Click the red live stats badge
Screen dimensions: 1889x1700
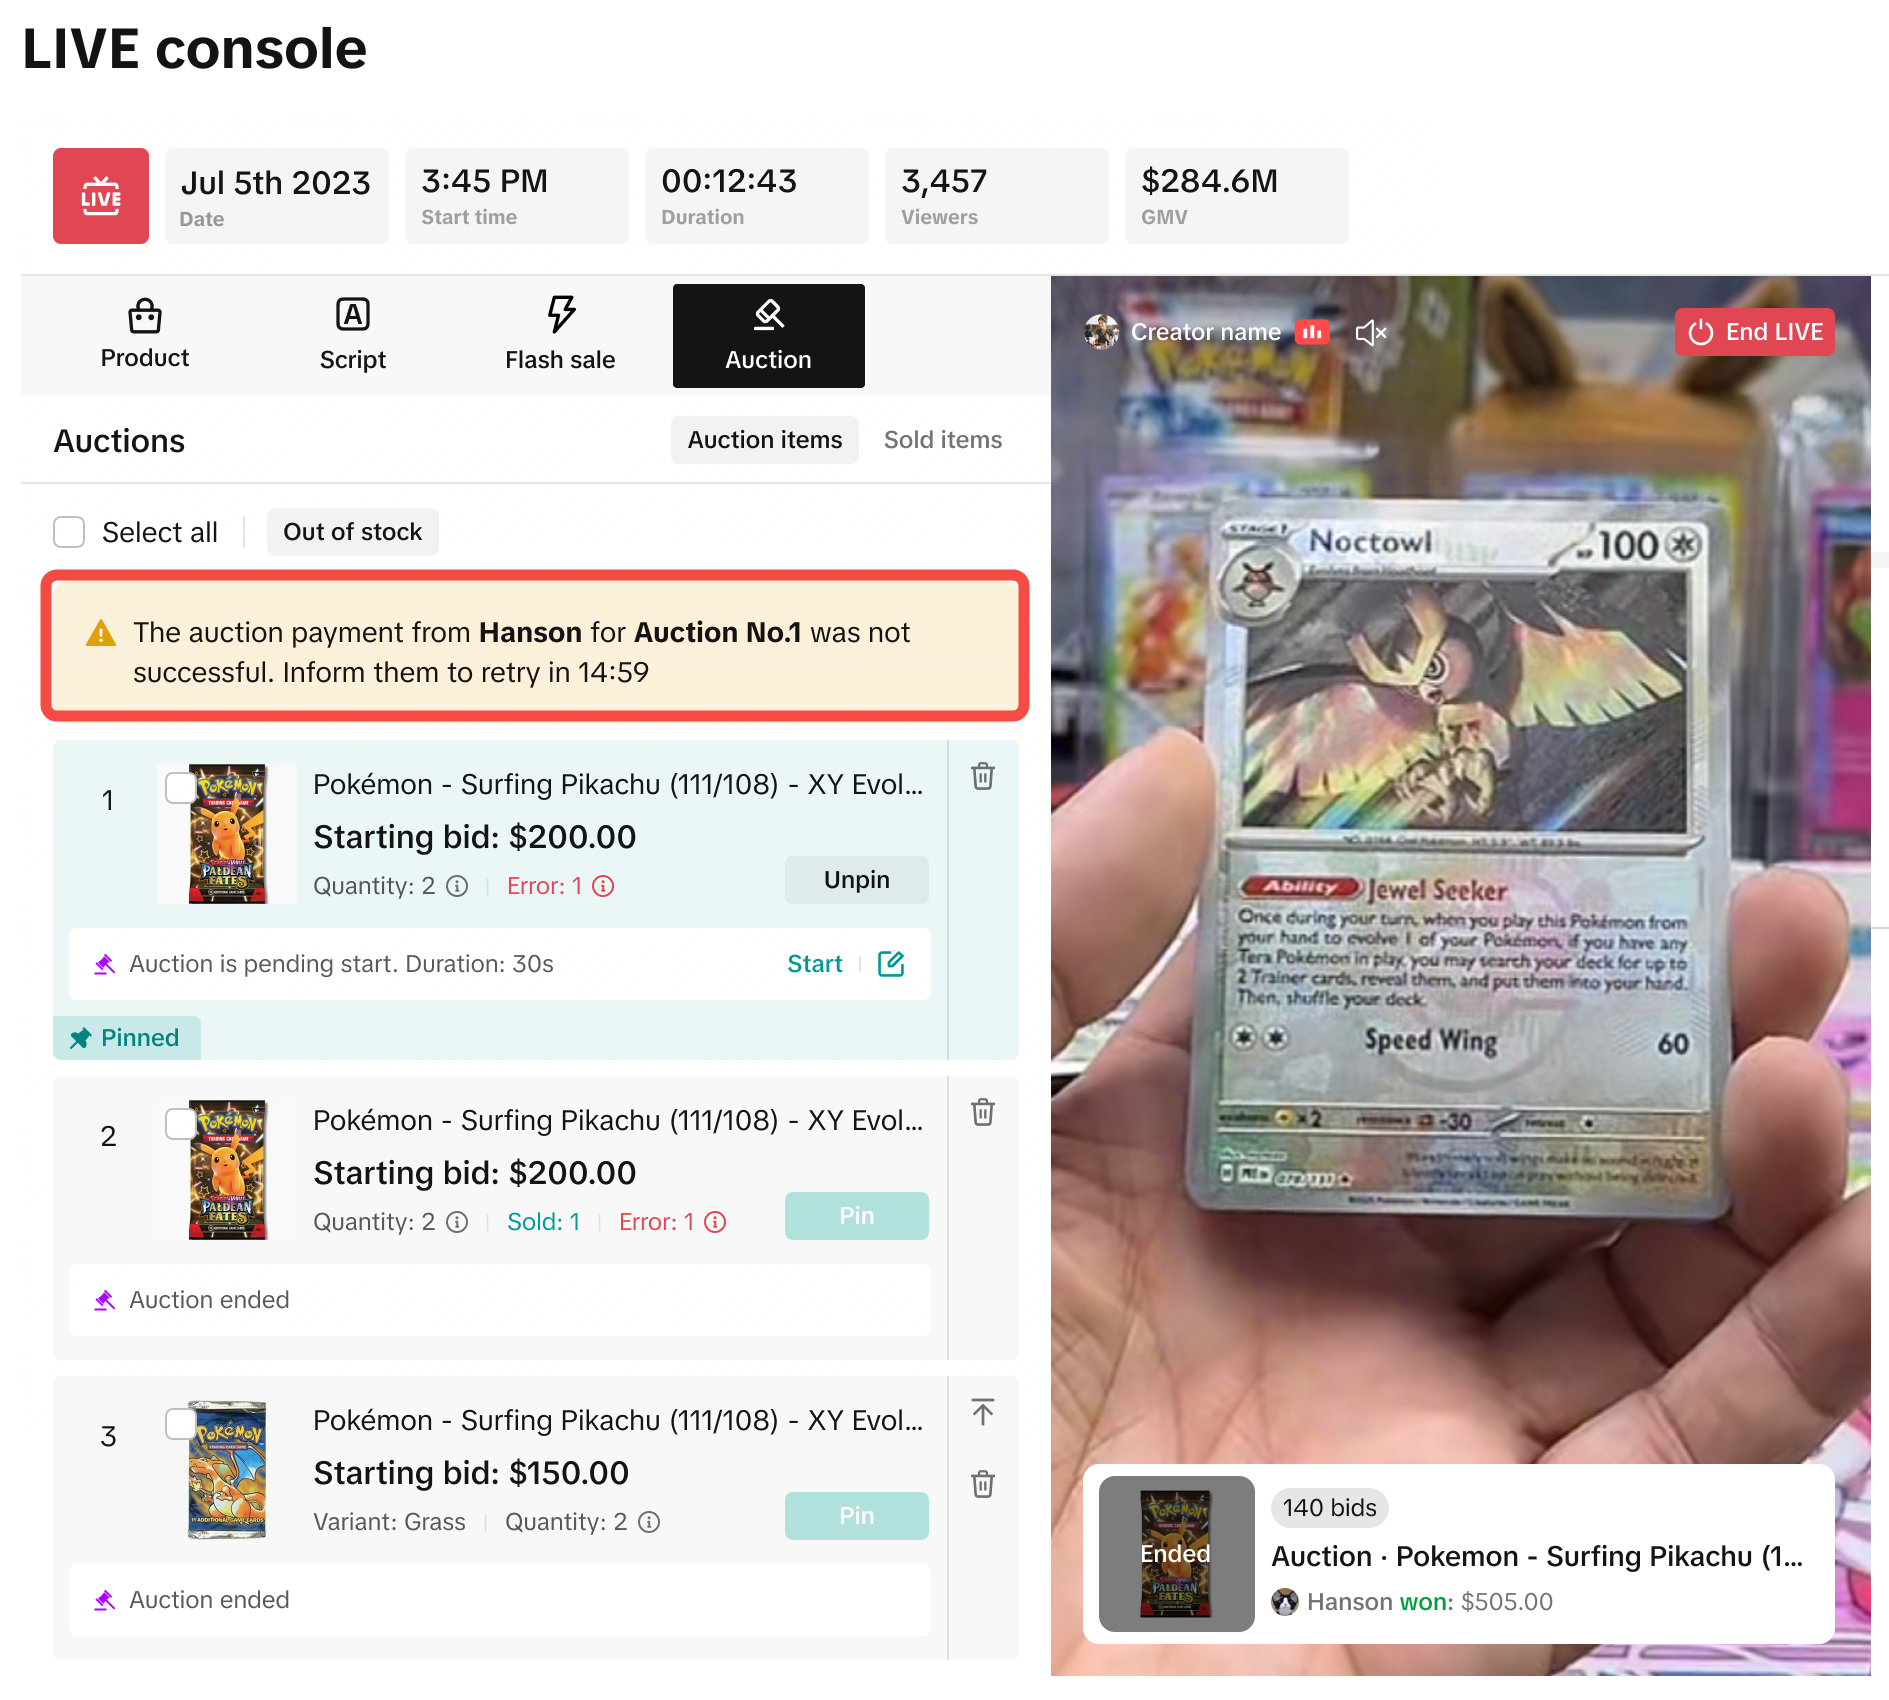(1312, 332)
